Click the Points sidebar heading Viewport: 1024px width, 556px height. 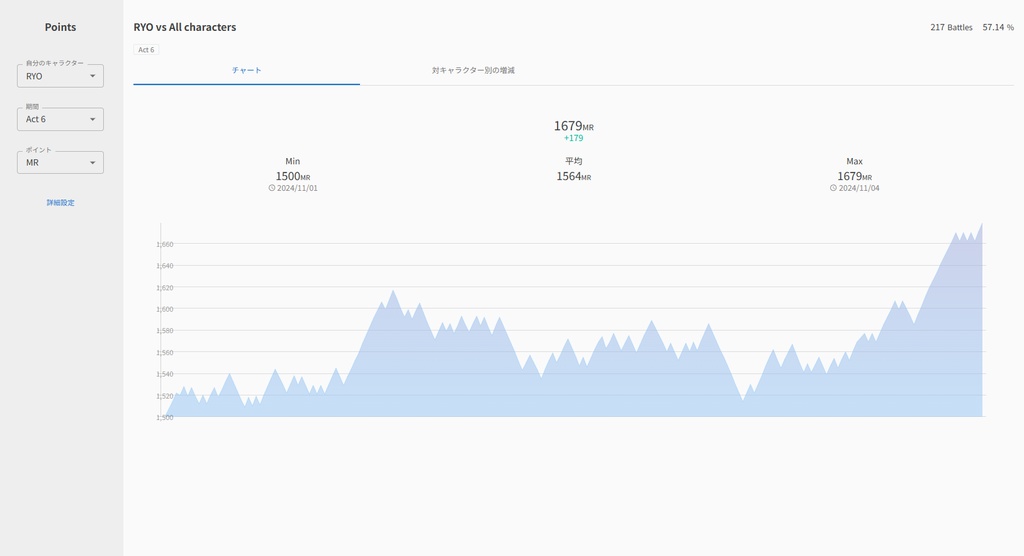60,27
